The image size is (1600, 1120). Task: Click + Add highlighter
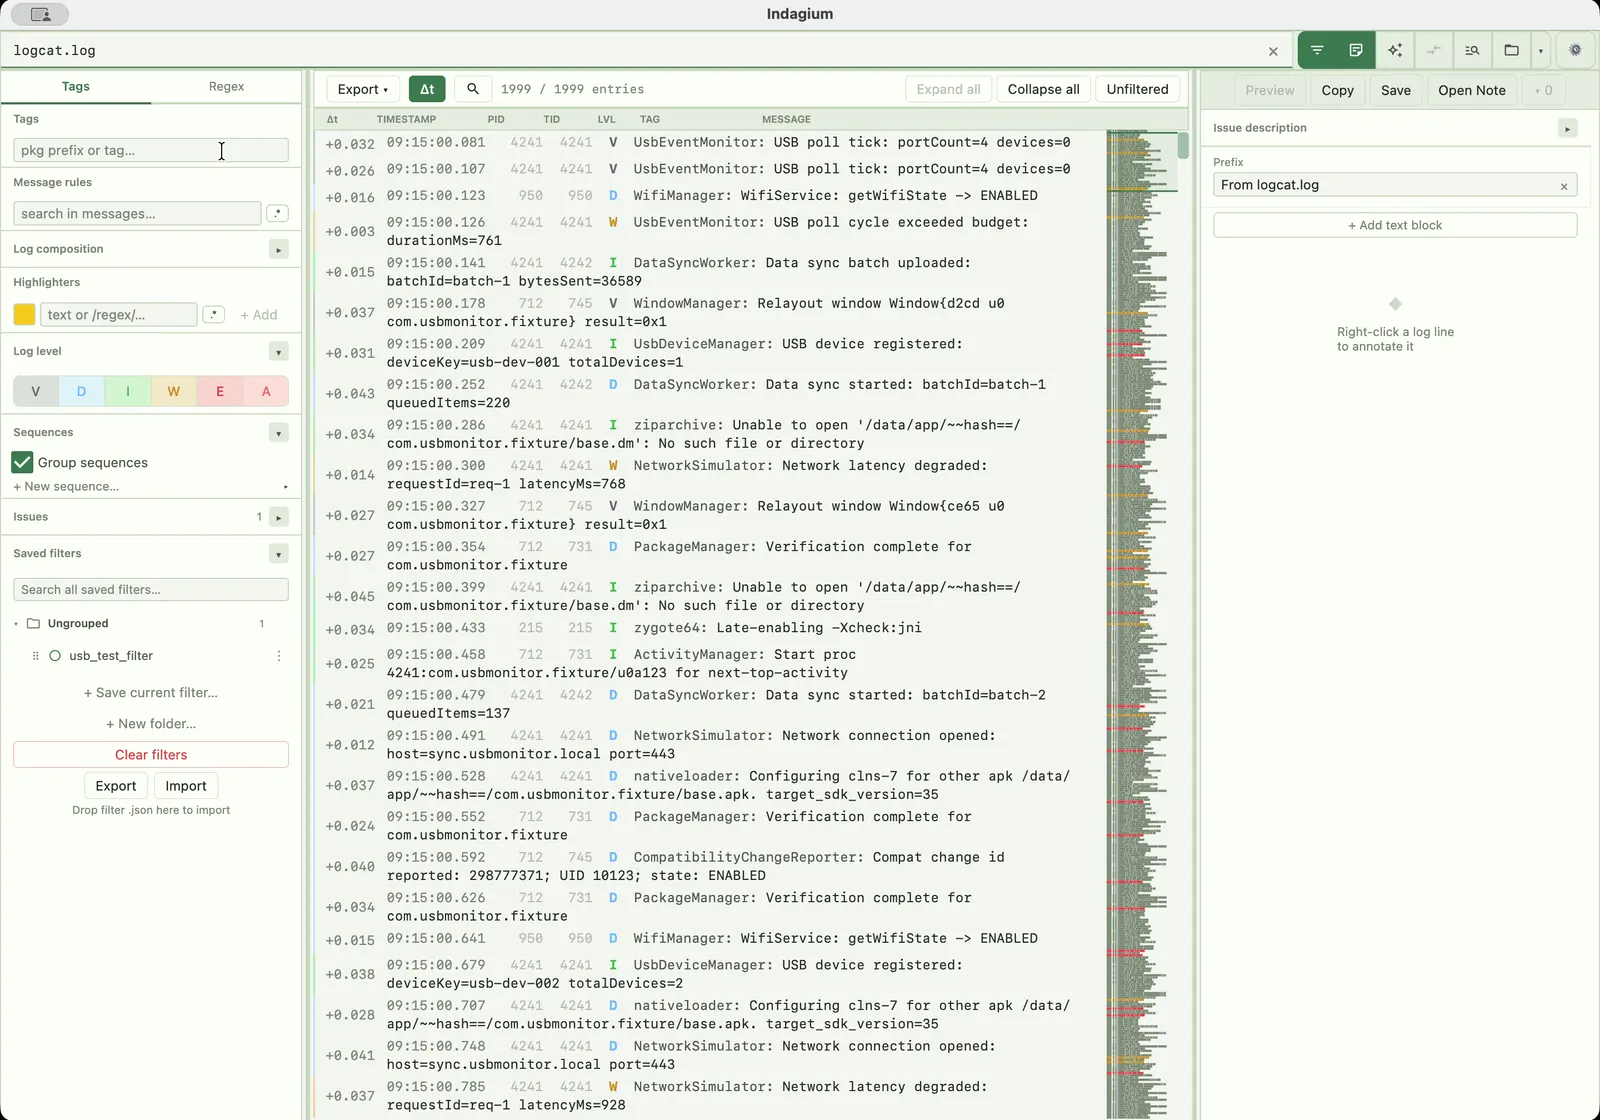[x=259, y=314]
